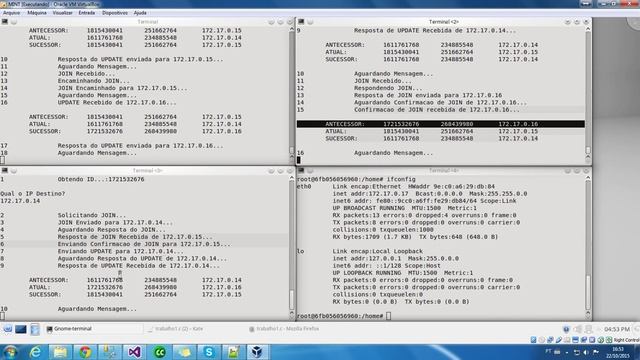Open the Windows Start button
The image size is (640, 360).
[10, 352]
